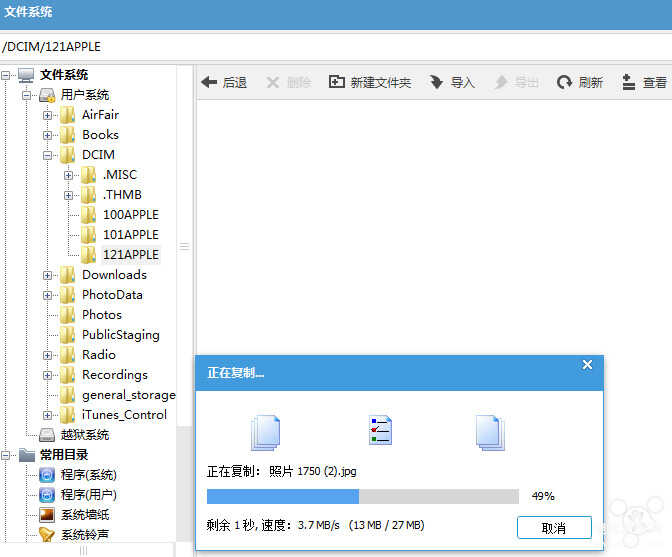This screenshot has height=557, width=672.
Task: Expand the AirFair folder
Action: coord(47,115)
